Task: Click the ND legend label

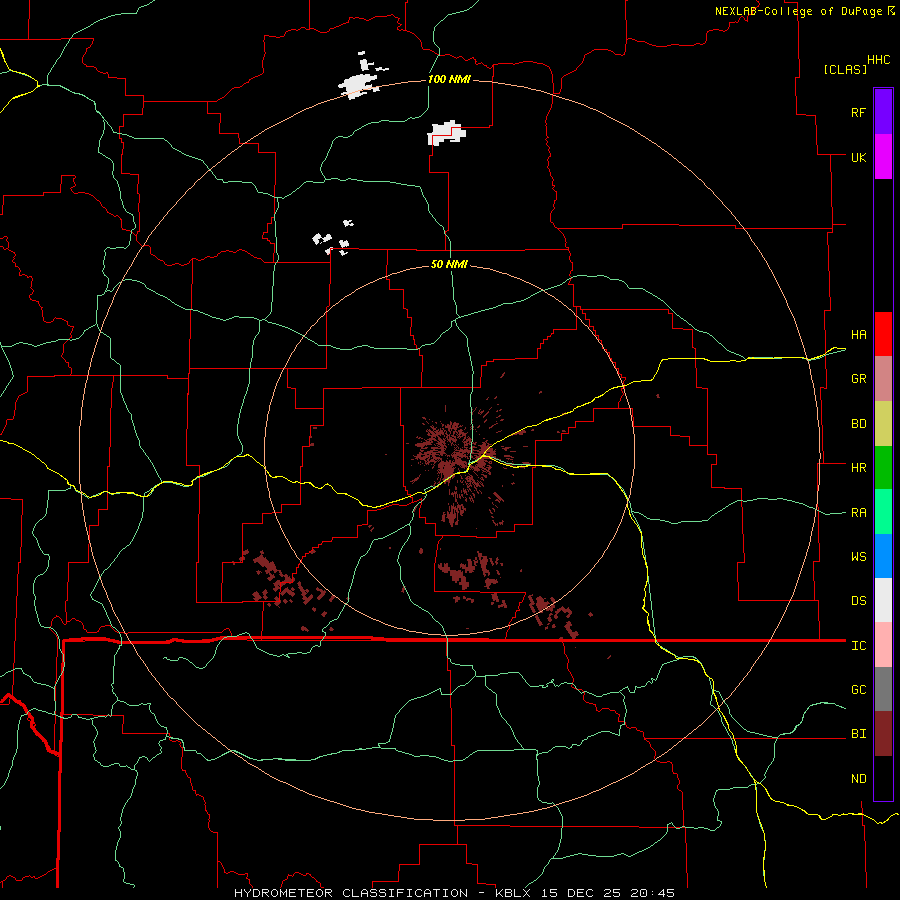Action: tap(859, 779)
